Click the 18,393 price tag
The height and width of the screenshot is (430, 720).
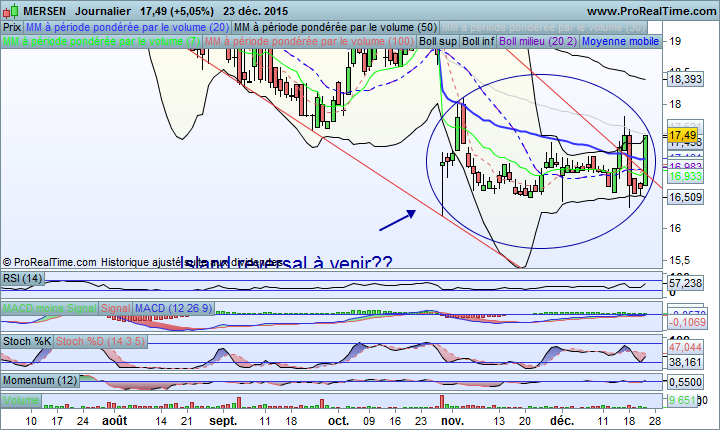pos(685,79)
